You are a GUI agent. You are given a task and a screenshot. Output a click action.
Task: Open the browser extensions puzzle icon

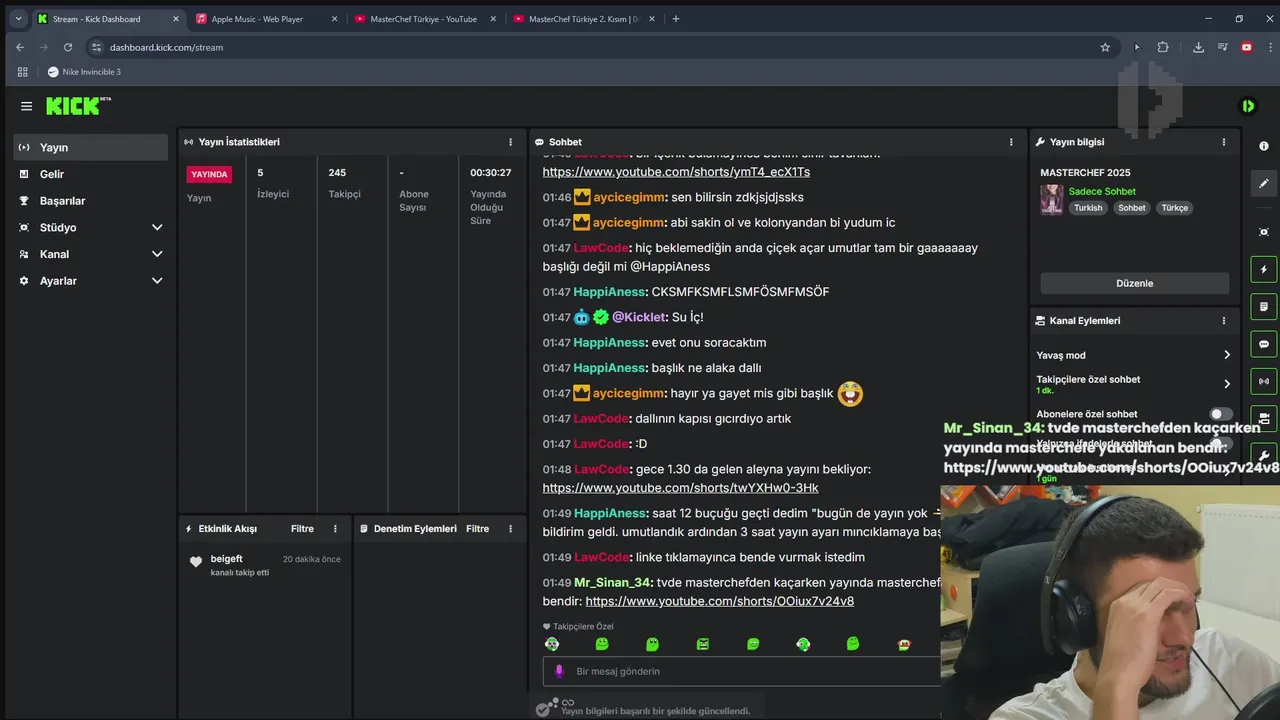tap(1163, 47)
